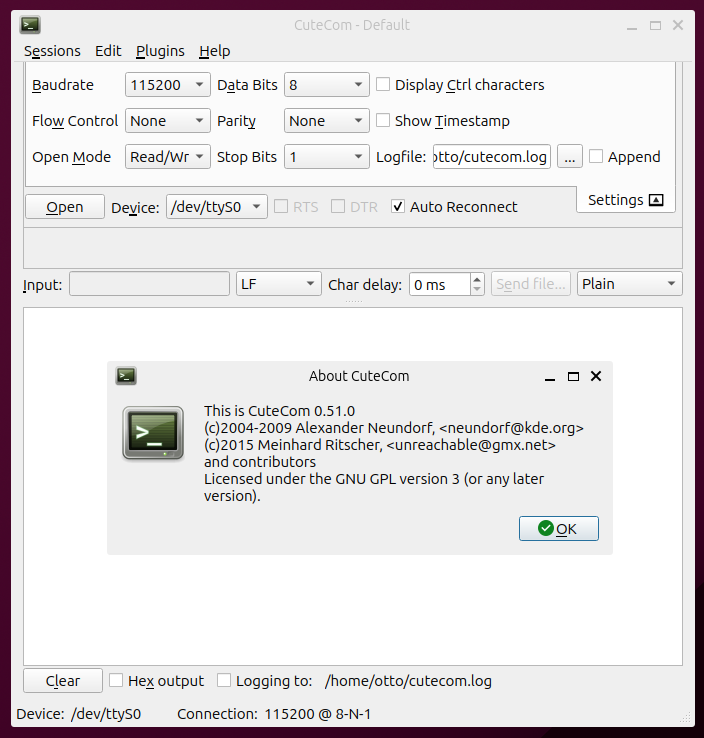Click the large CuteCom logo in the About dialog
Viewport: 704px width, 738px height.
[x=153, y=433]
